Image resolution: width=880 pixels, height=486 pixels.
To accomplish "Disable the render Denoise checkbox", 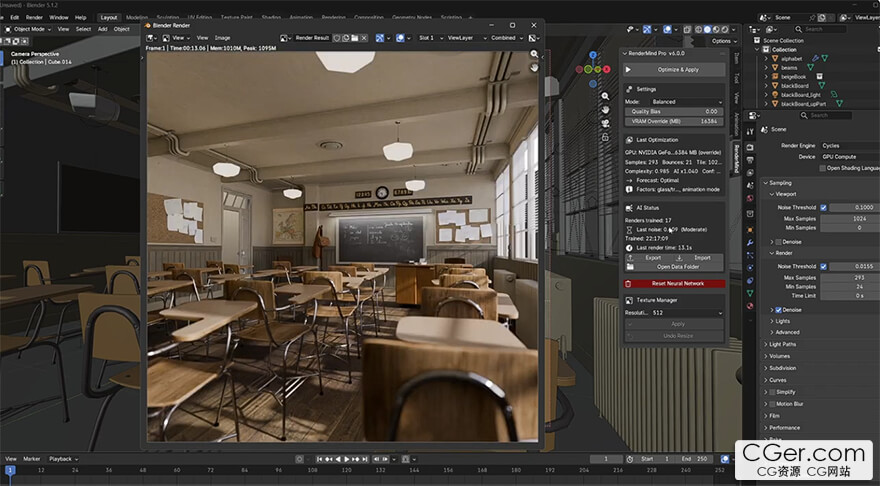I will [x=778, y=310].
